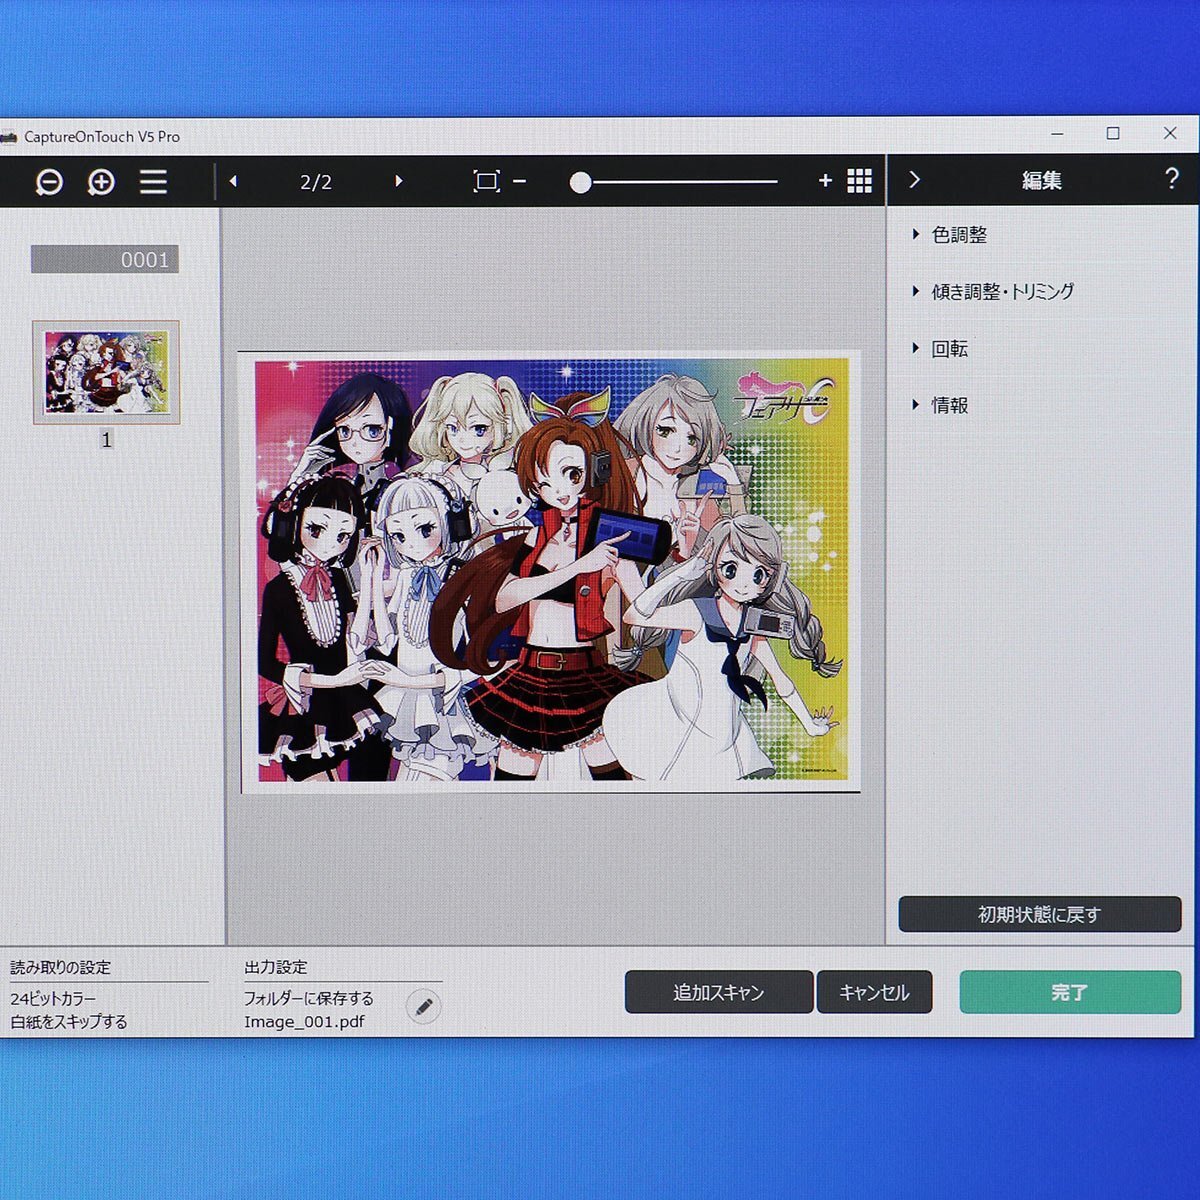The width and height of the screenshot is (1200, 1200).
Task: Click the 初期状態に戻す button
Action: (1040, 914)
